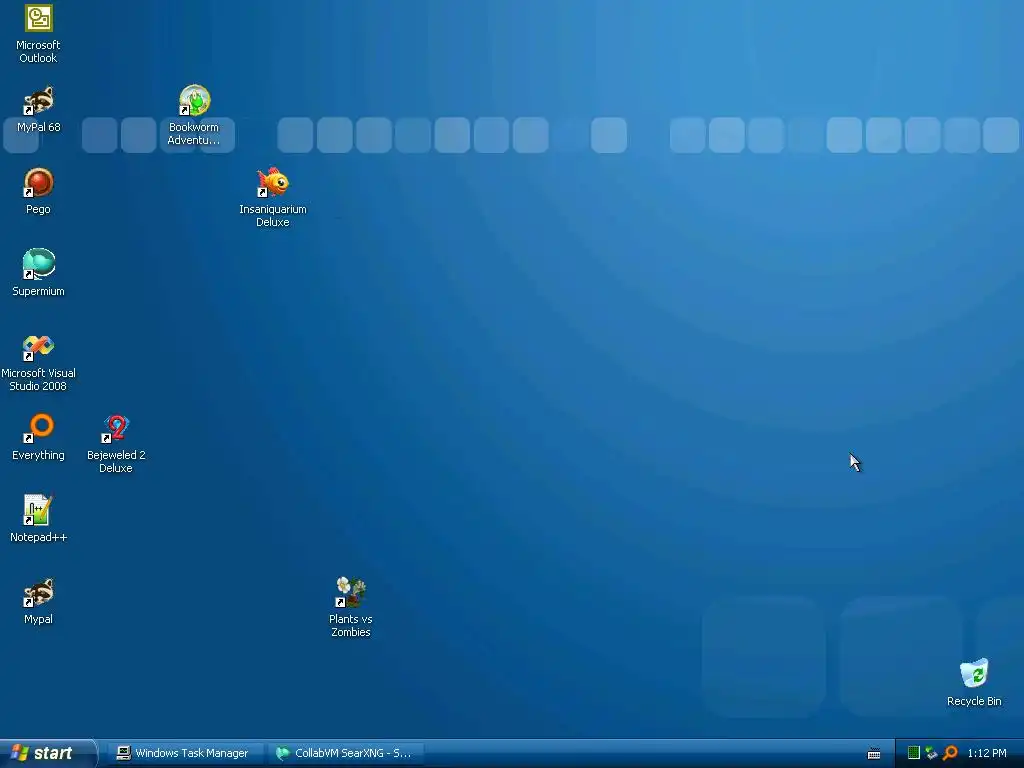Open the Start menu
1024x768 pixels.
[x=48, y=753]
